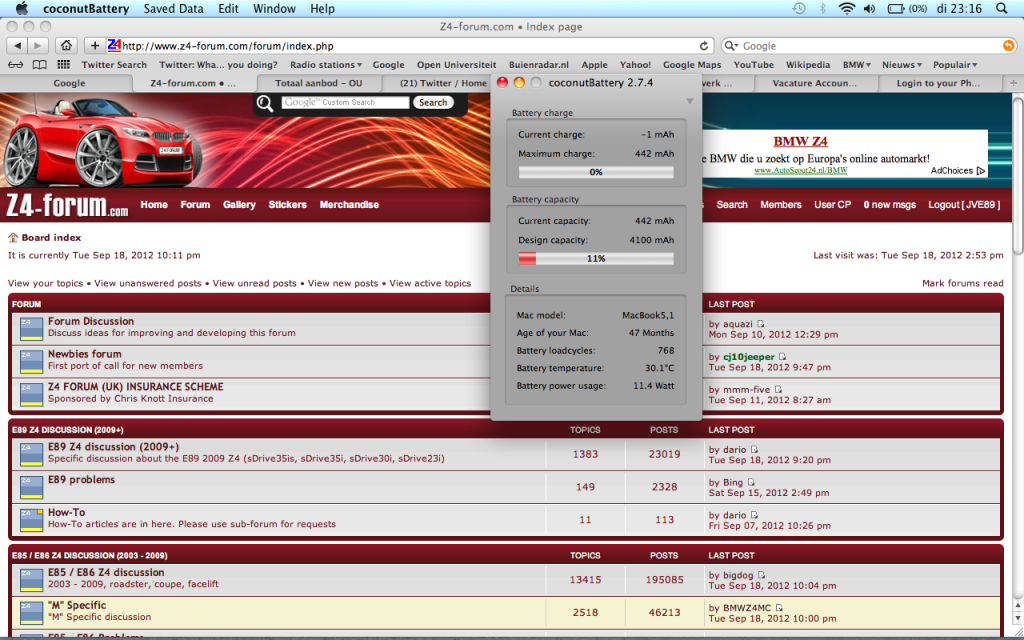This screenshot has height=640, width=1024.
Task: Open the Radio stations bookmark dropdown
Action: point(326,65)
